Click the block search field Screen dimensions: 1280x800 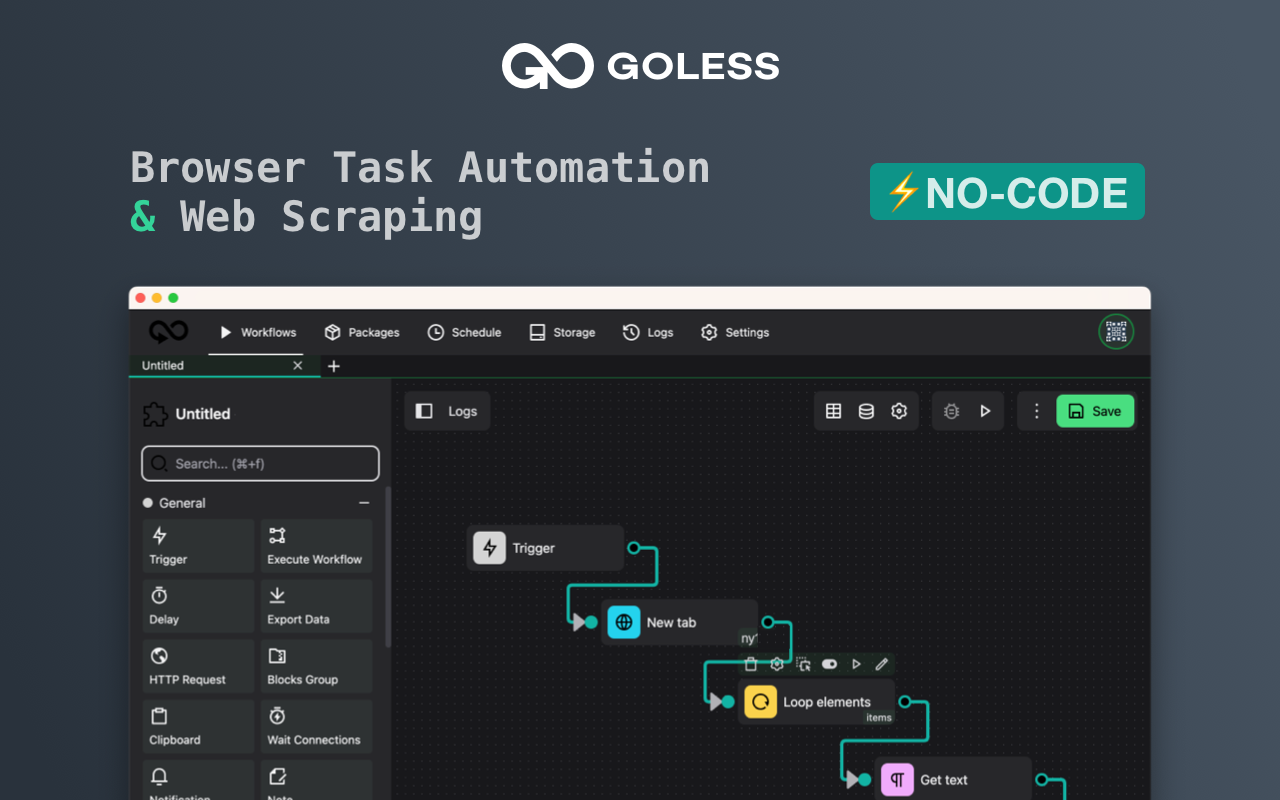[260, 463]
